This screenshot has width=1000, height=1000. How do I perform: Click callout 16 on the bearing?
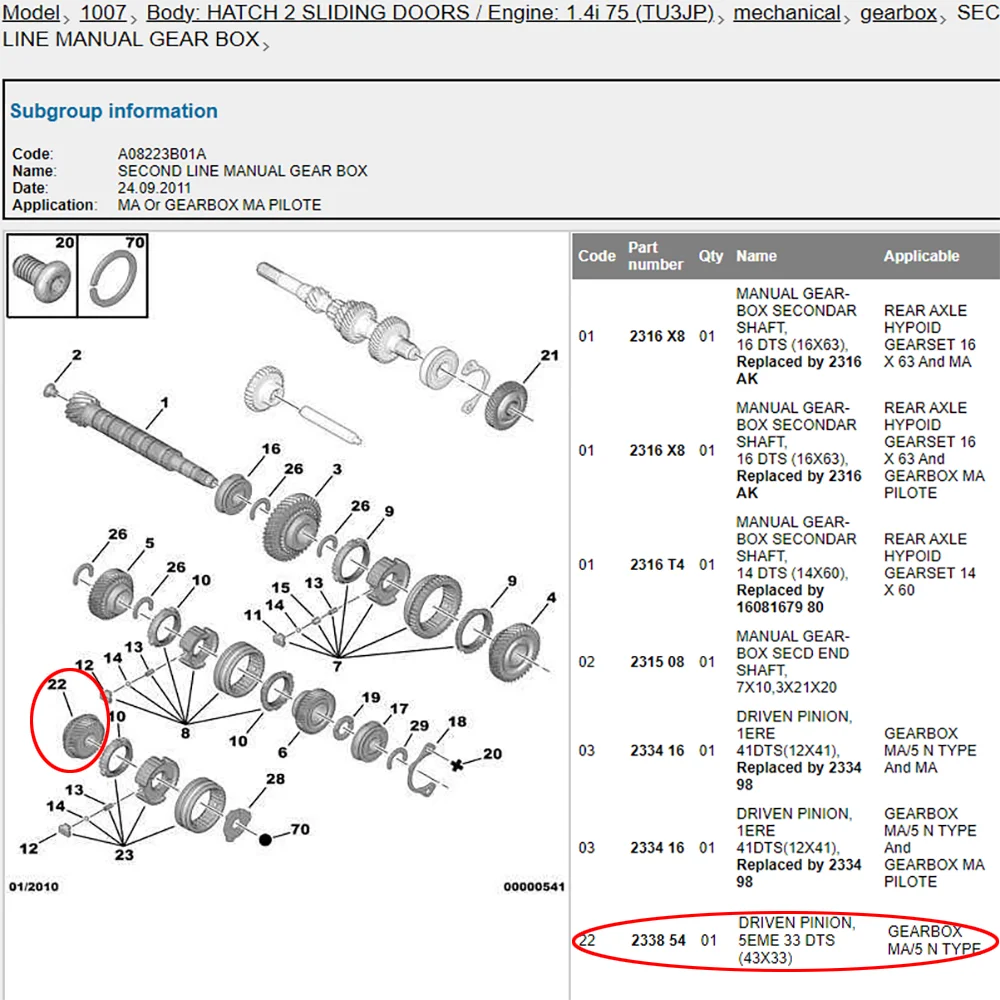tap(271, 448)
